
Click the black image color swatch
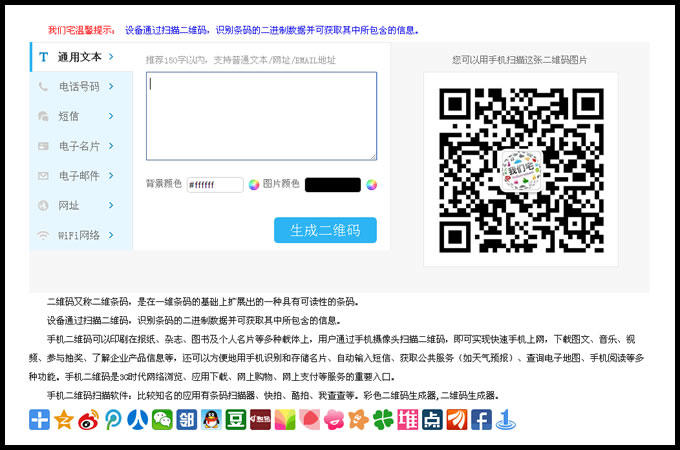point(333,185)
